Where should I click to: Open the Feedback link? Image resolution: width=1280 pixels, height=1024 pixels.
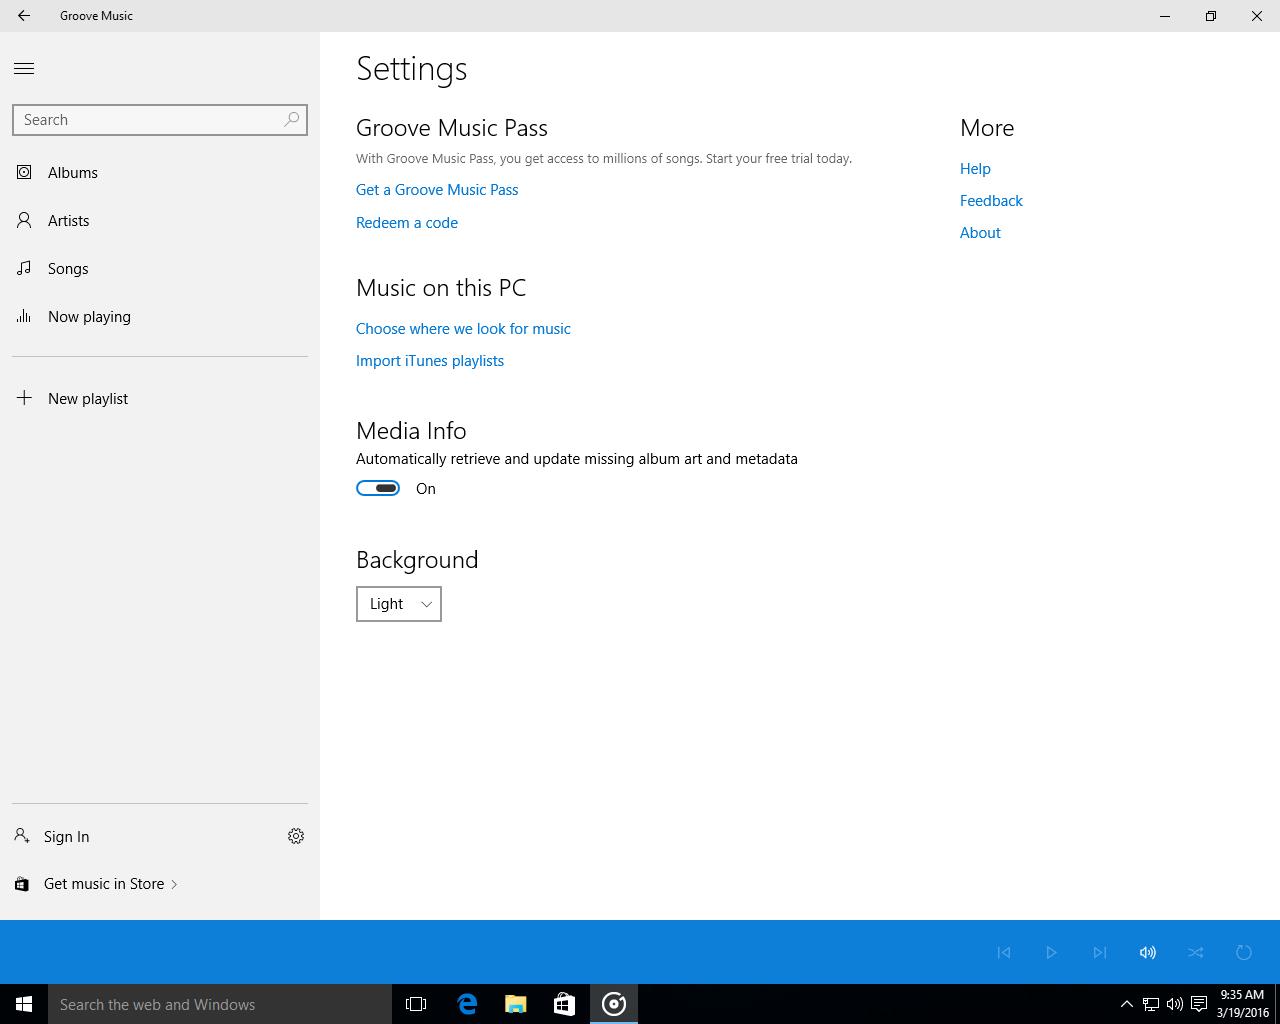[x=991, y=200]
